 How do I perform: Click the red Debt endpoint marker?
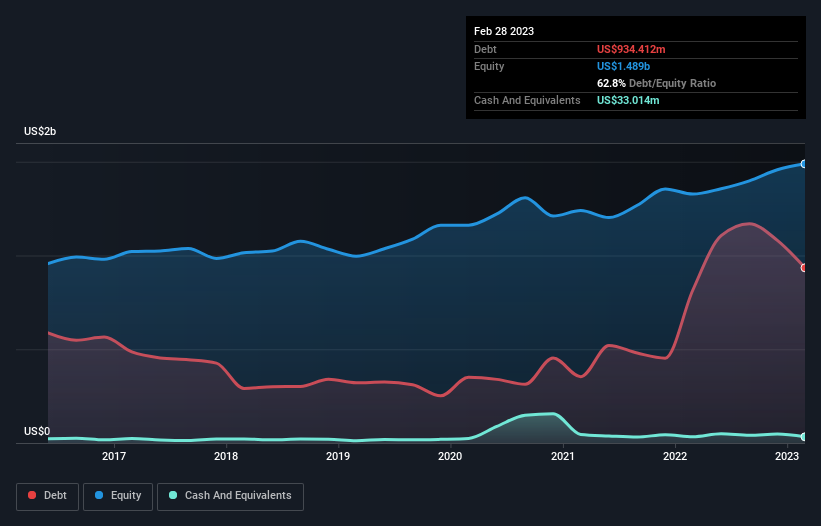(x=804, y=267)
